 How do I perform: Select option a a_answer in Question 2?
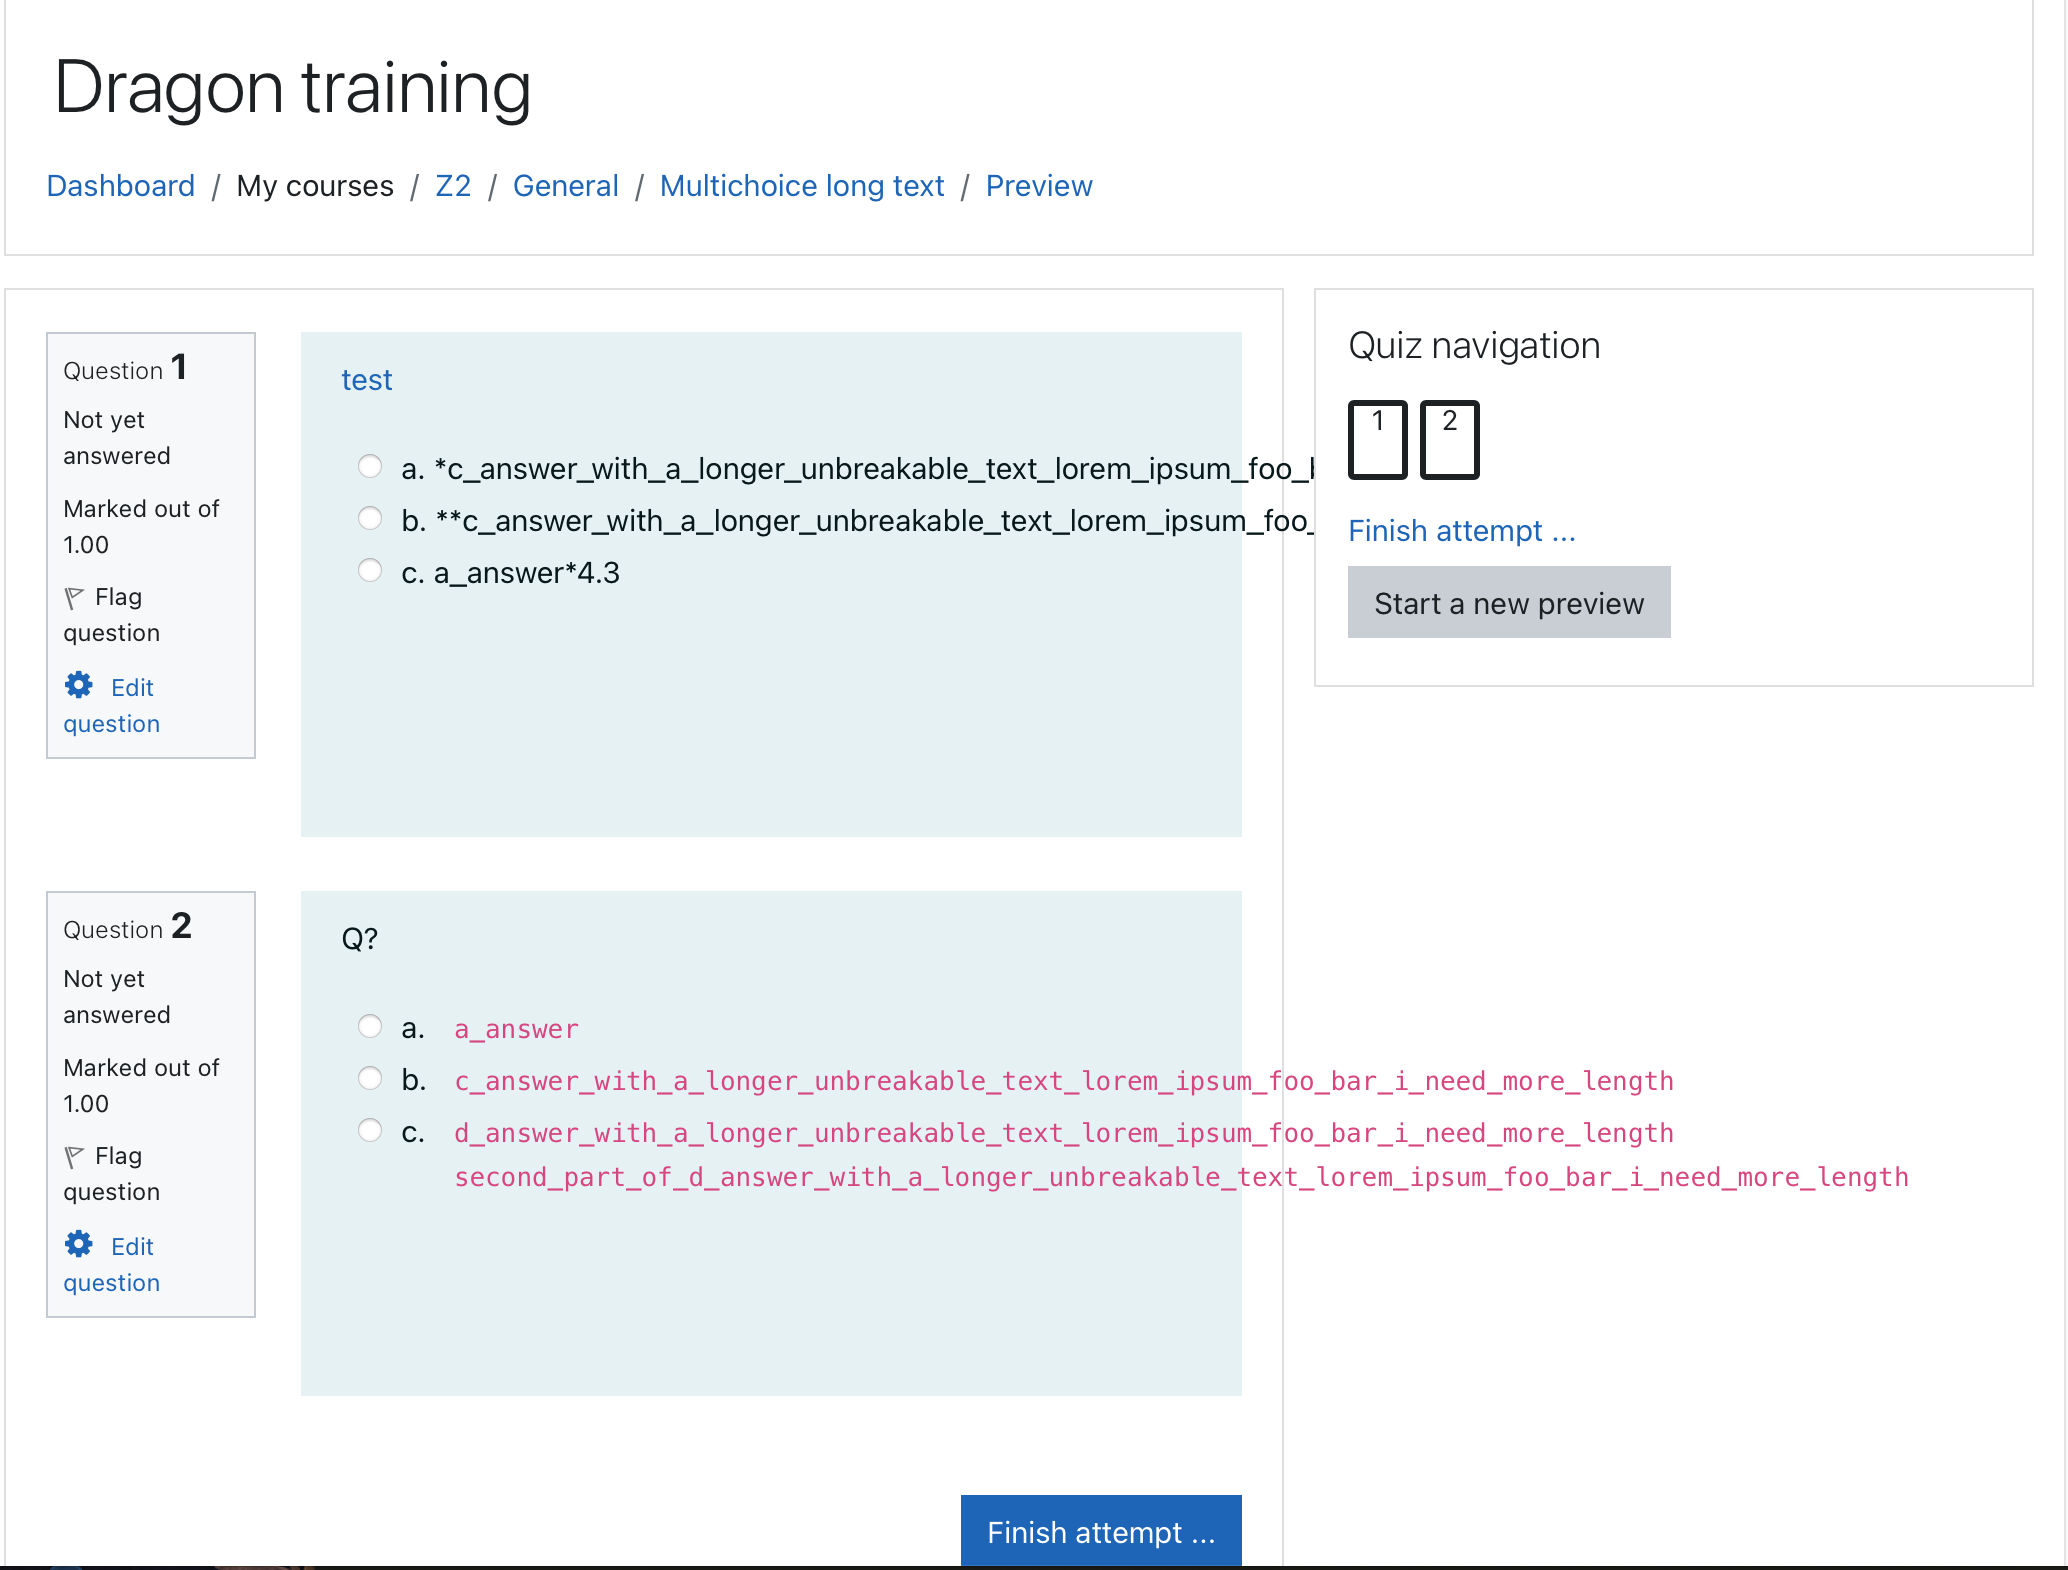(370, 1026)
